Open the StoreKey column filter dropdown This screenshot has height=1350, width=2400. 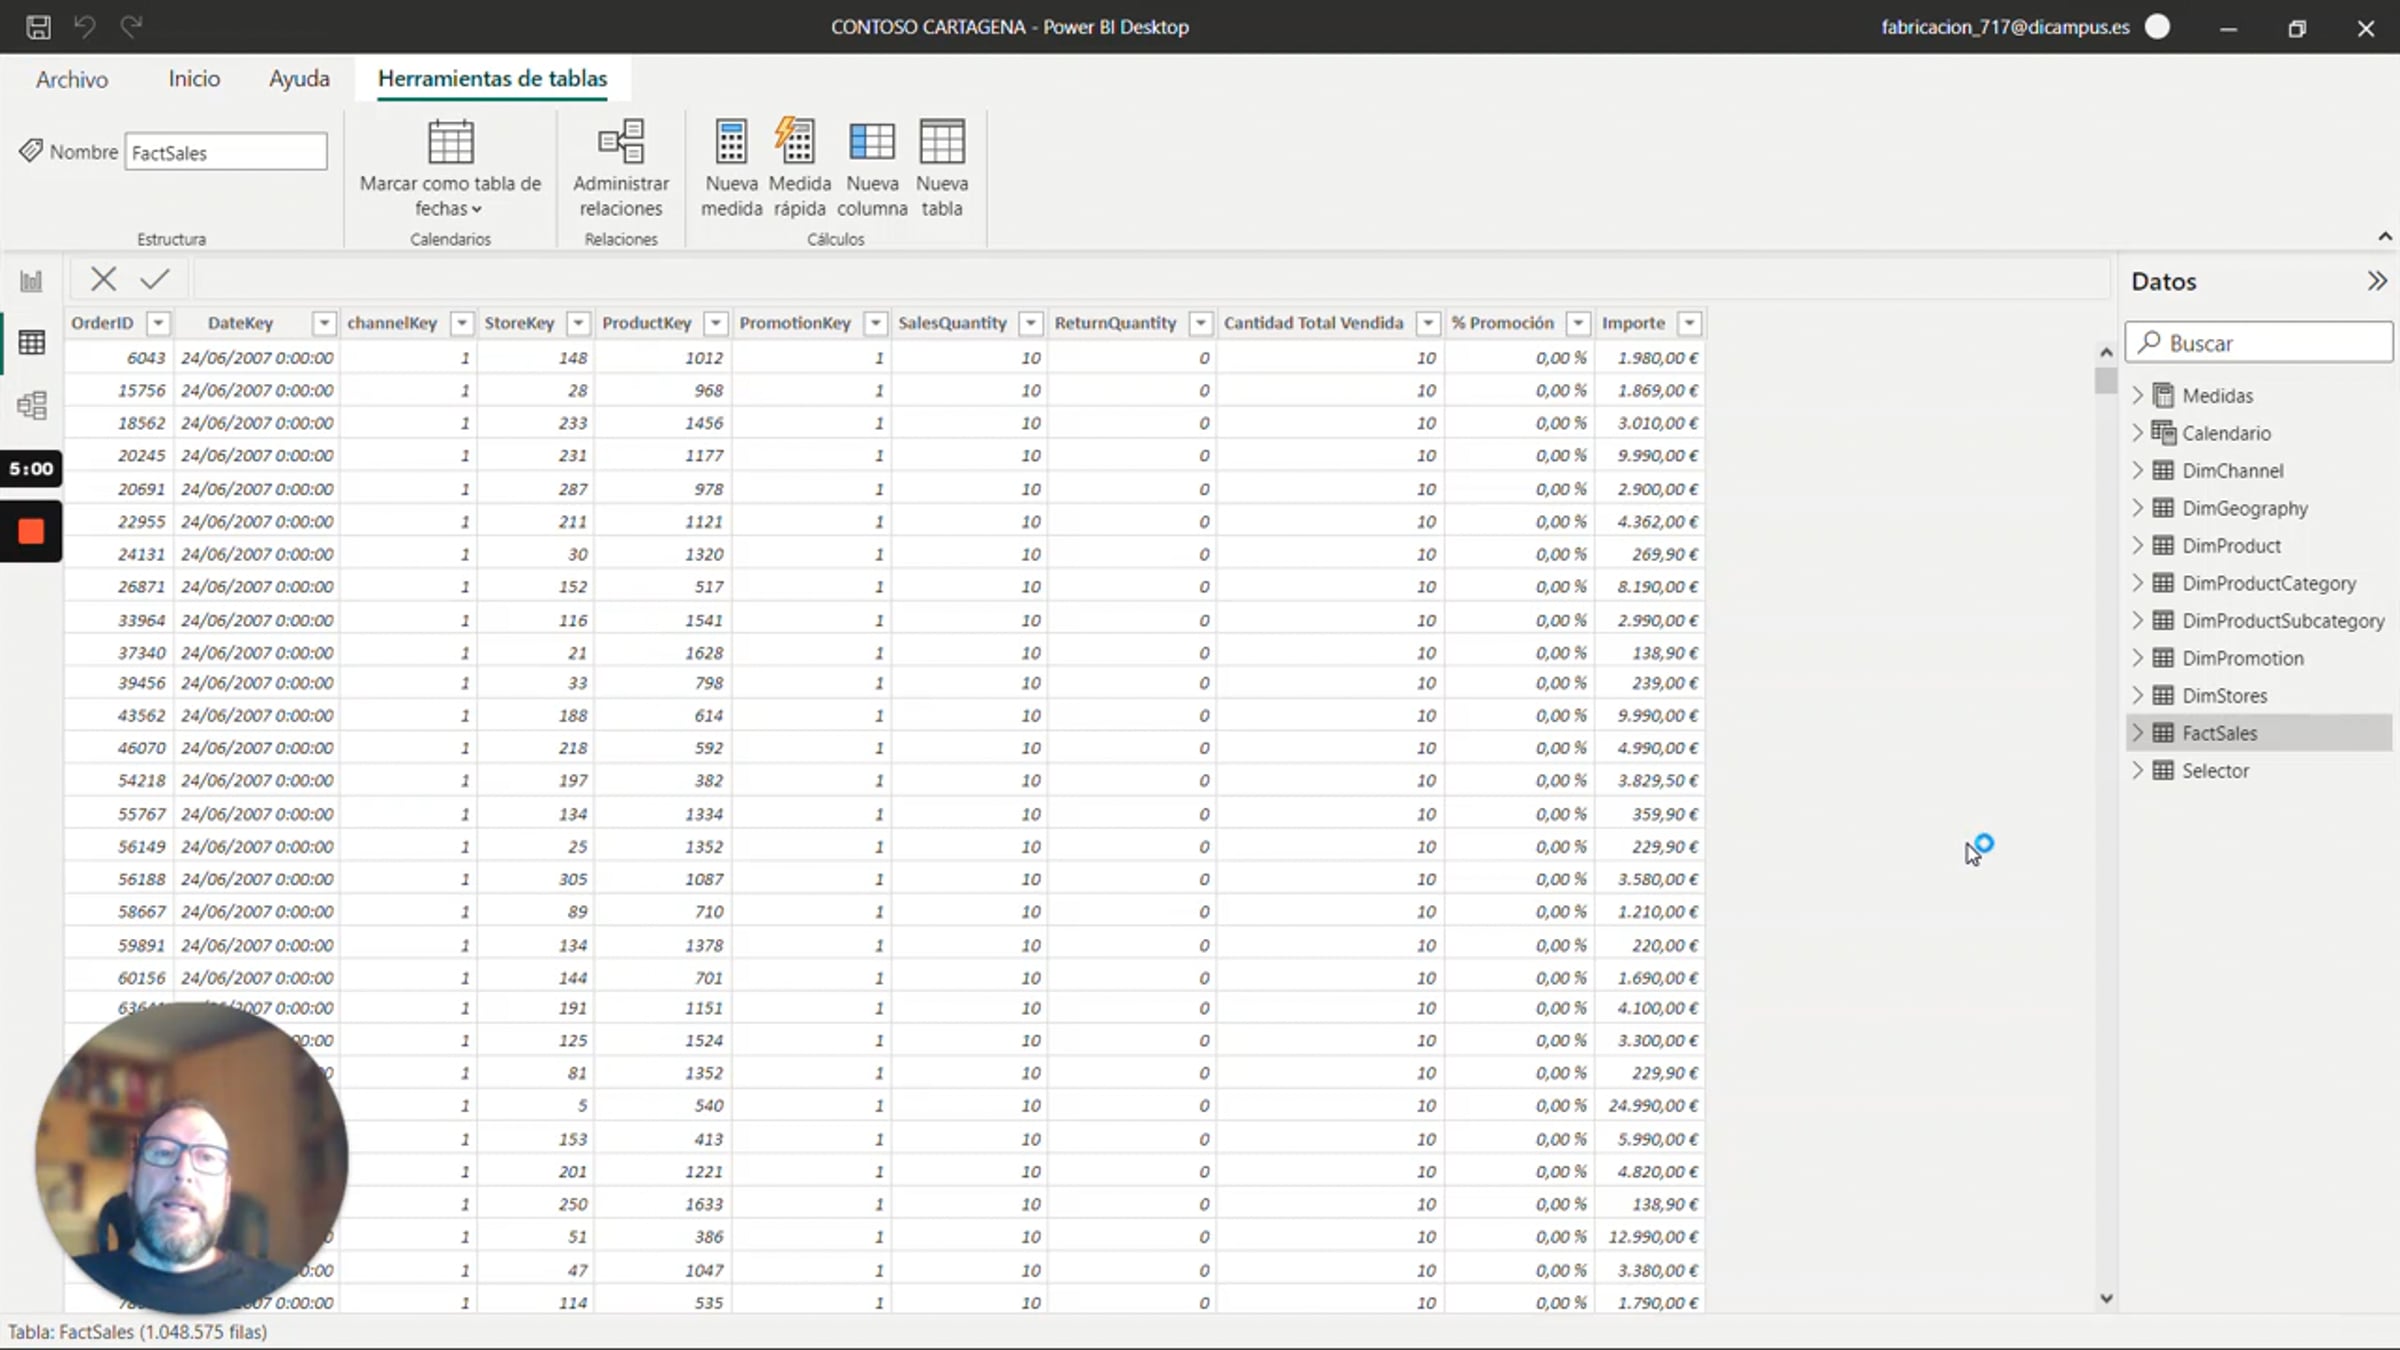point(578,323)
